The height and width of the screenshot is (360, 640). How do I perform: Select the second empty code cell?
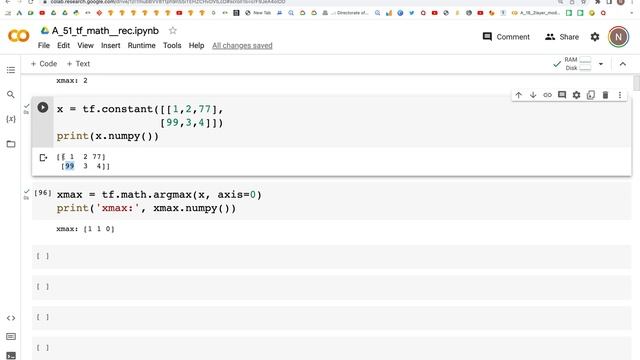click(x=331, y=287)
